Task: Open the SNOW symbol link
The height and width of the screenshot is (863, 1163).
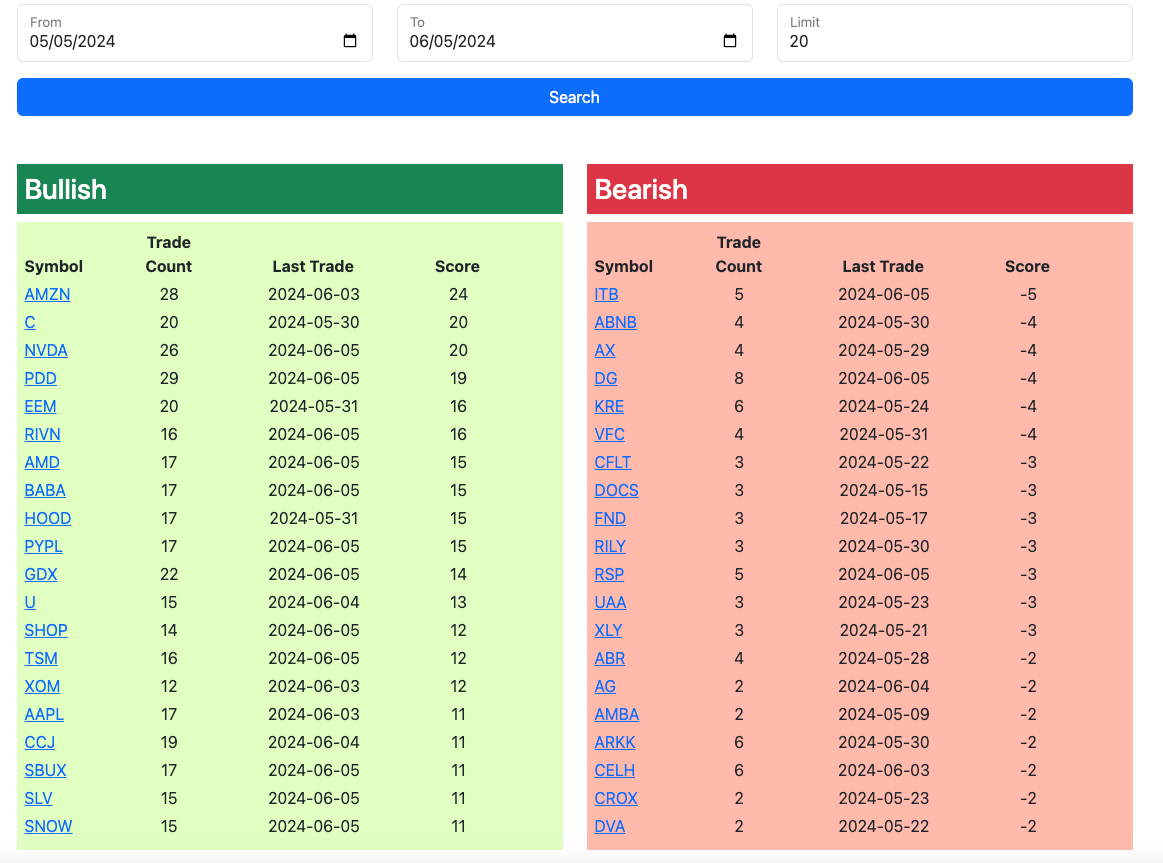Action: coord(48,827)
